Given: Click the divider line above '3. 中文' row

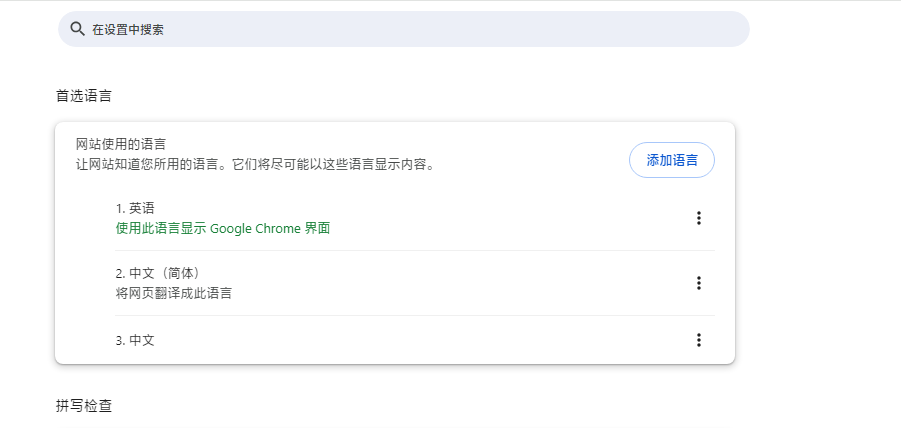Looking at the screenshot, I should 415,315.
